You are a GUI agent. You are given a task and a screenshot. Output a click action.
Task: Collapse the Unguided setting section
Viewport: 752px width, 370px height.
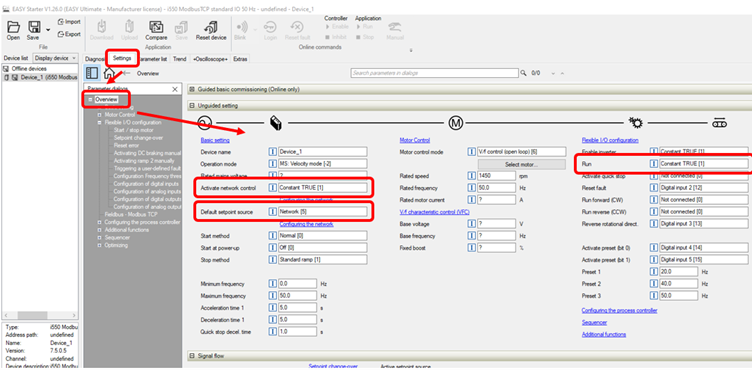point(192,106)
